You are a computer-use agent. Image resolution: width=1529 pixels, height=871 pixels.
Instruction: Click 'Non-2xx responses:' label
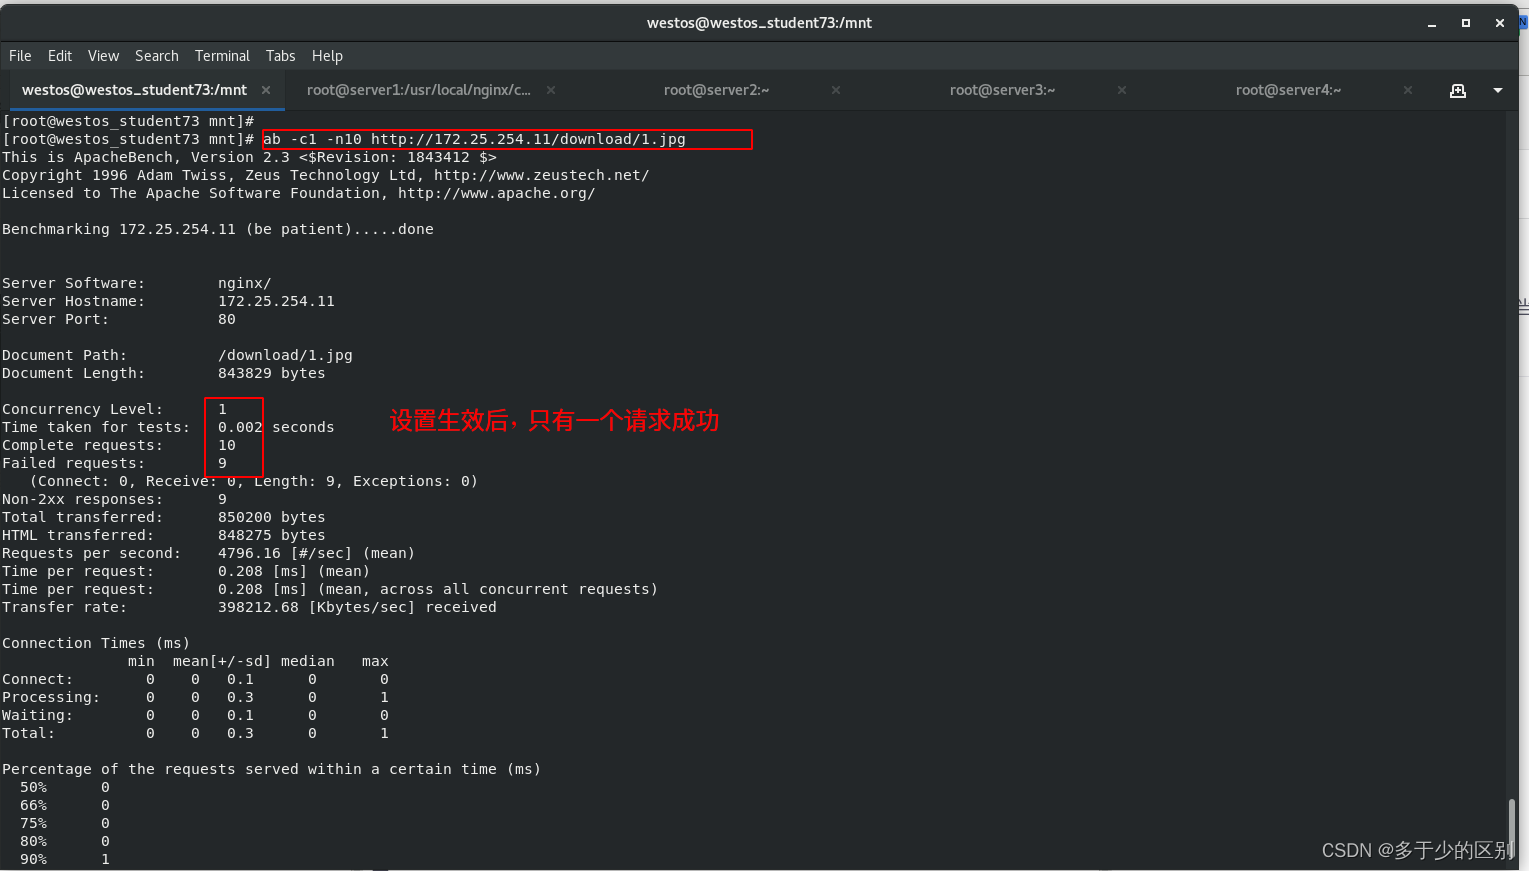click(82, 499)
